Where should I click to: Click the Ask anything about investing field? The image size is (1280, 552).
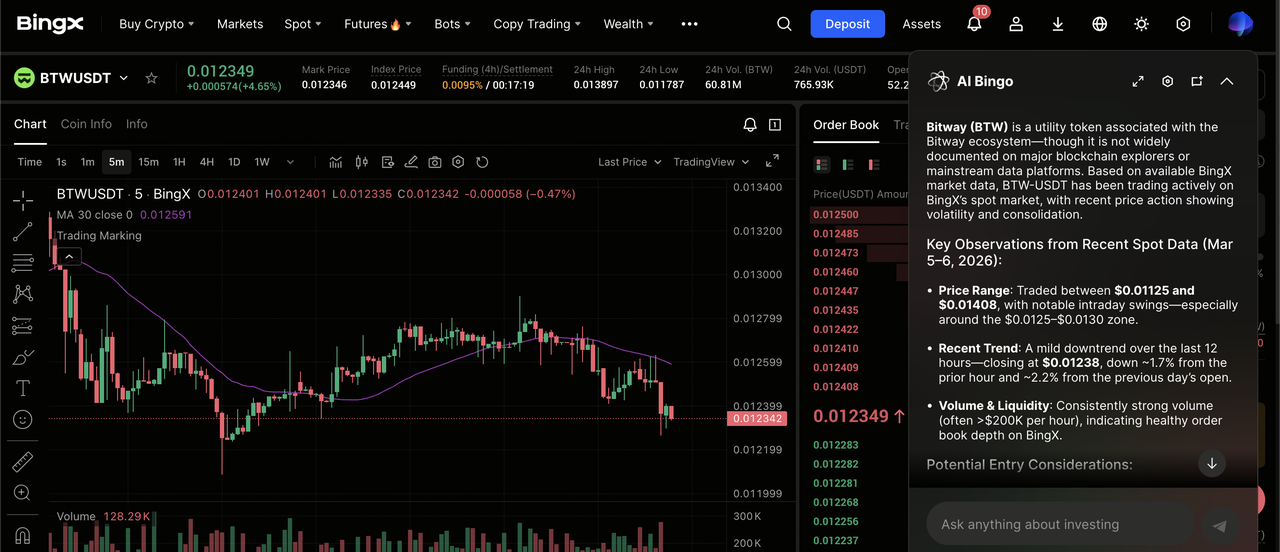1060,524
